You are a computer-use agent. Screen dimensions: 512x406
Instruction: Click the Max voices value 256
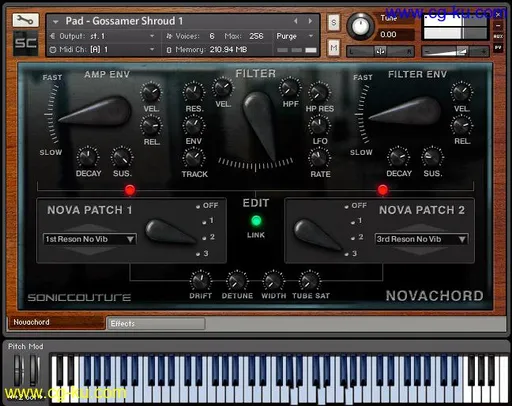pos(256,36)
